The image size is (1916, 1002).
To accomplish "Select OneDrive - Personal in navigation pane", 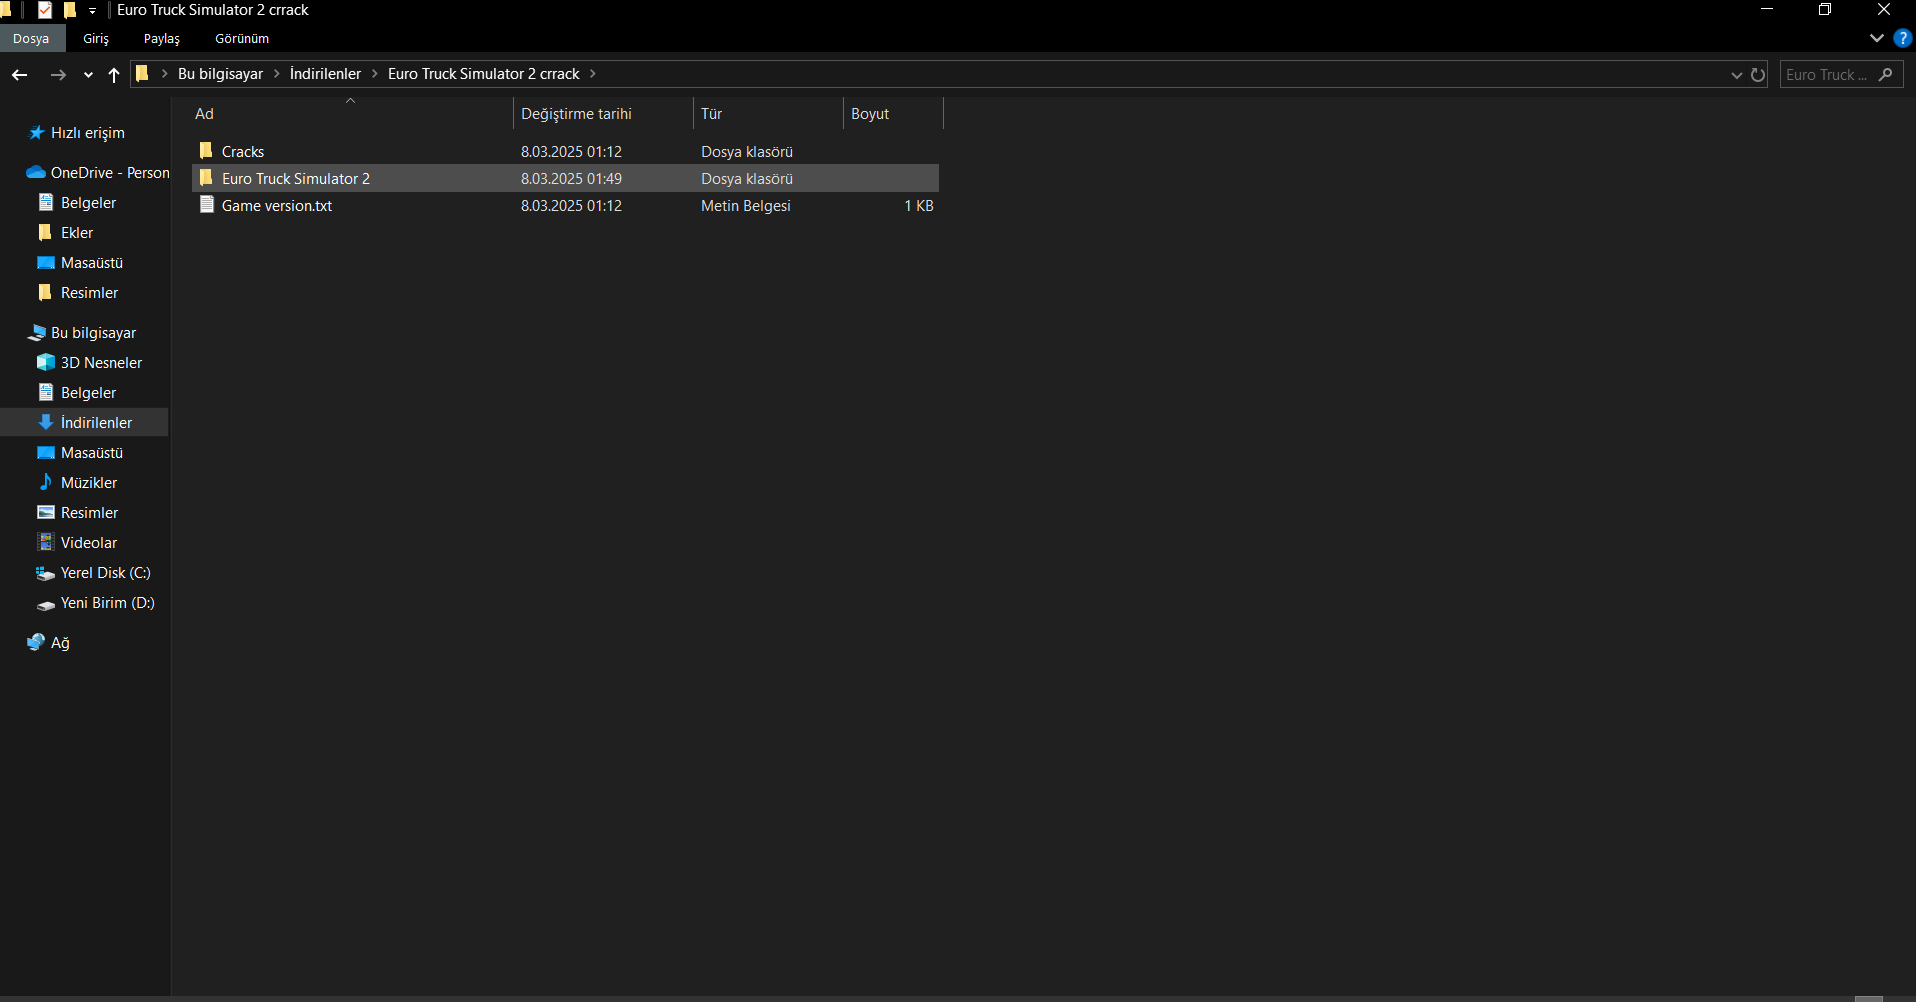I will click(x=110, y=173).
